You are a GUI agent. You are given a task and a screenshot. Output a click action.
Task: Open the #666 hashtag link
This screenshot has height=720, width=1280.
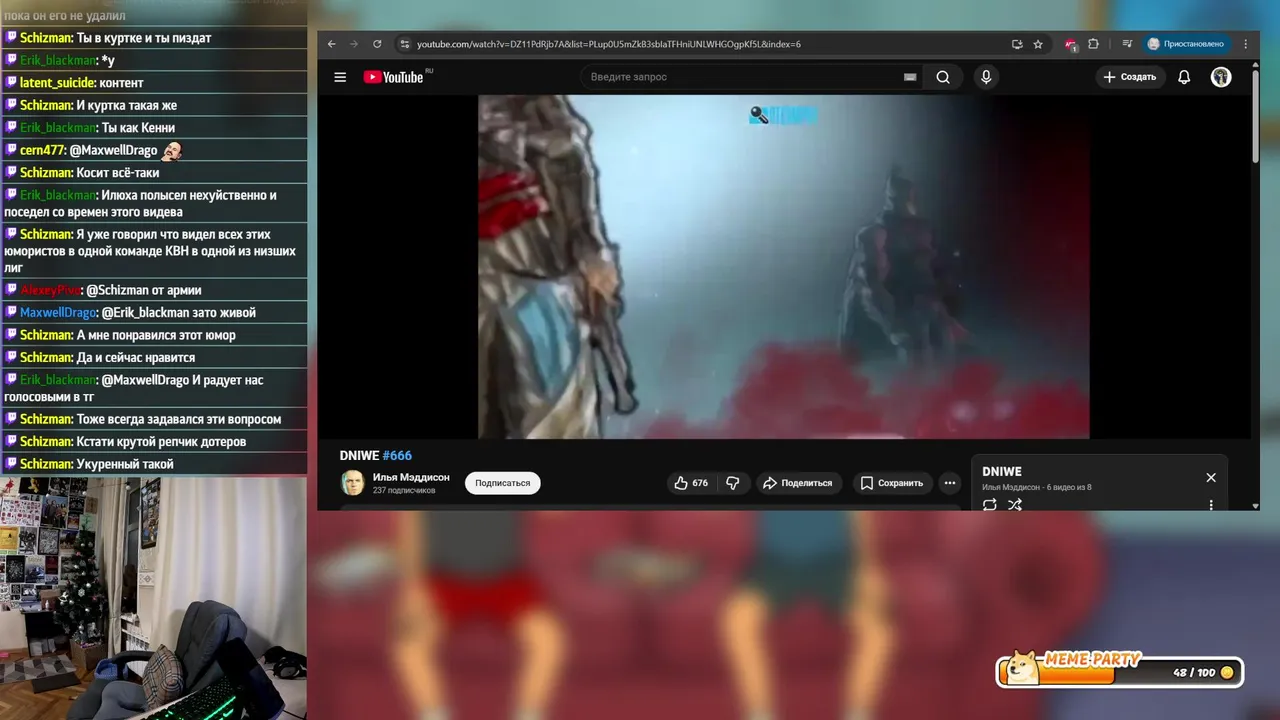[397, 456]
